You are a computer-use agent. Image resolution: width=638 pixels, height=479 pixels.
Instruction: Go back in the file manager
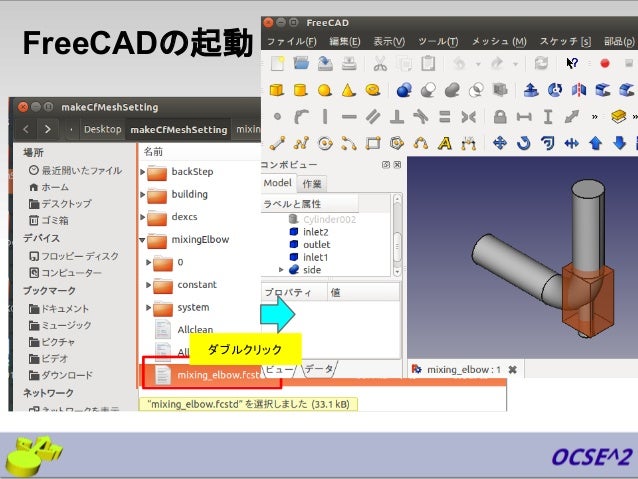[26, 129]
